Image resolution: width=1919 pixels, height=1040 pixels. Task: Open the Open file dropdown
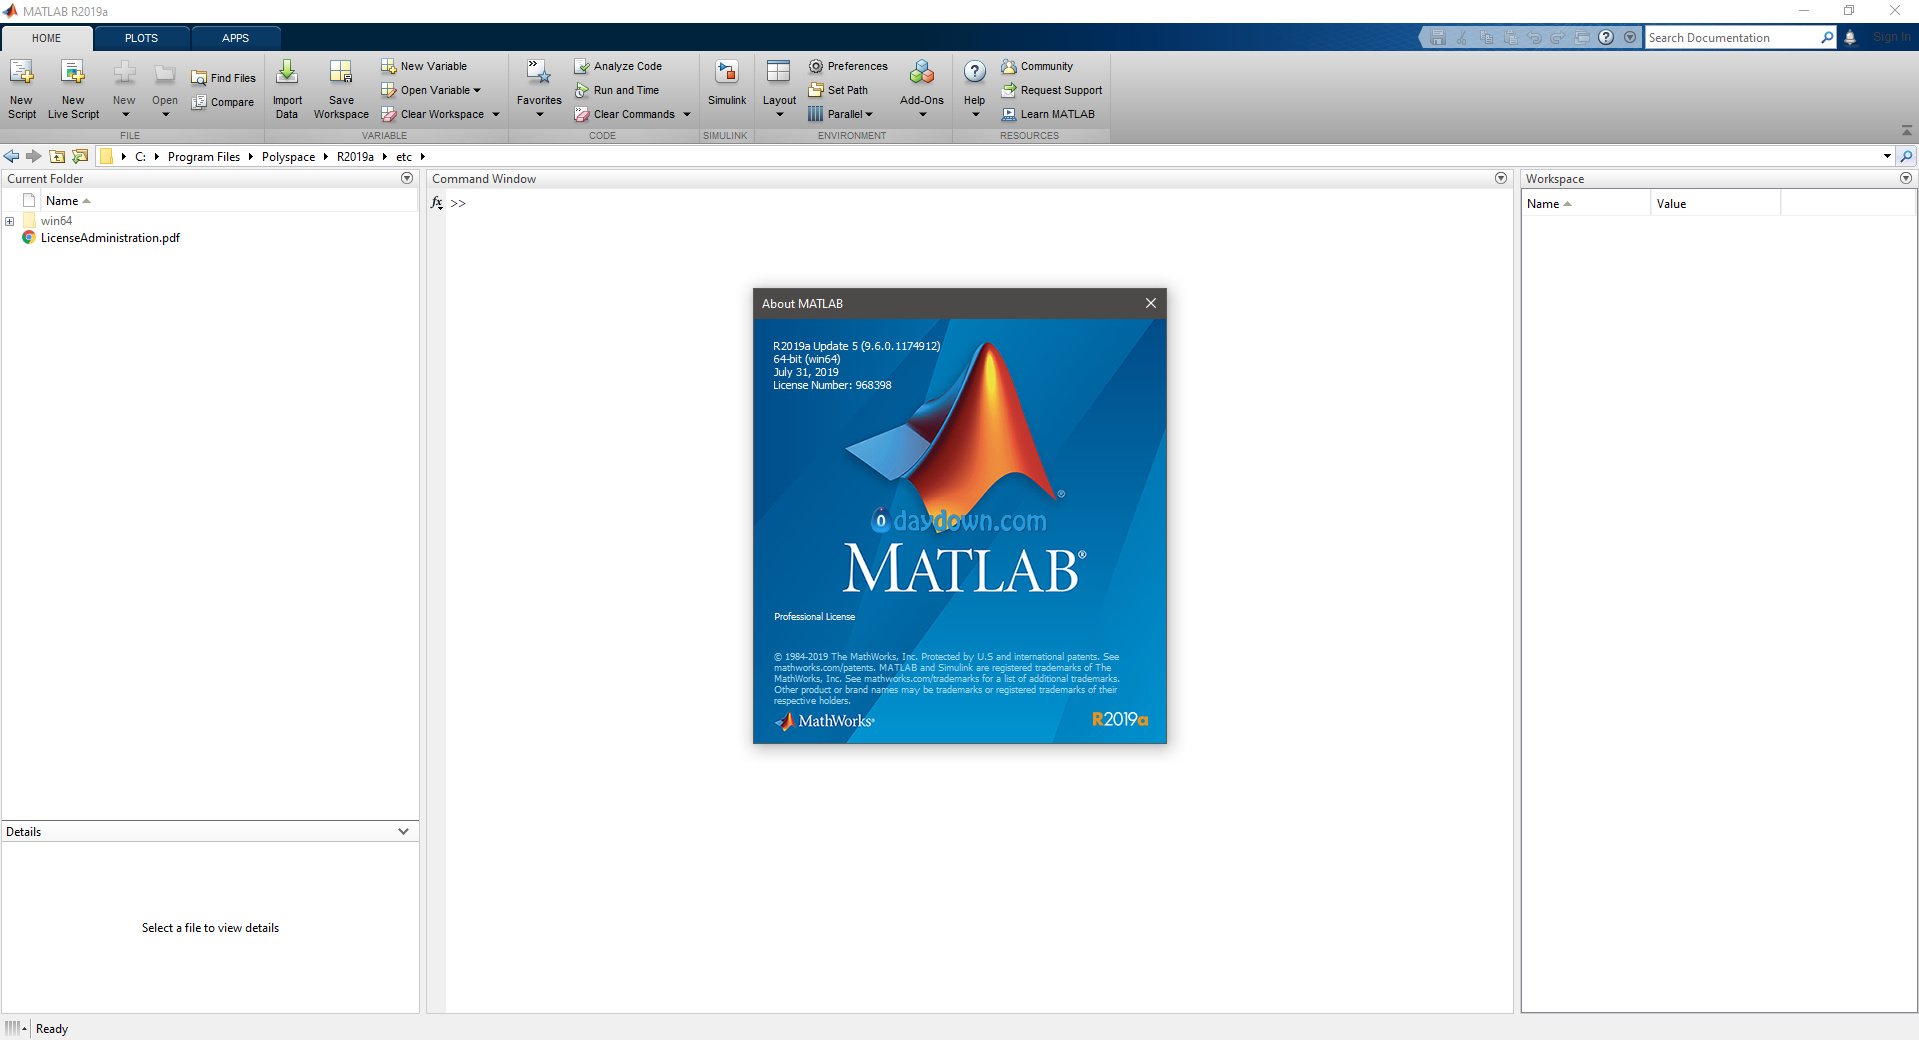(x=165, y=114)
